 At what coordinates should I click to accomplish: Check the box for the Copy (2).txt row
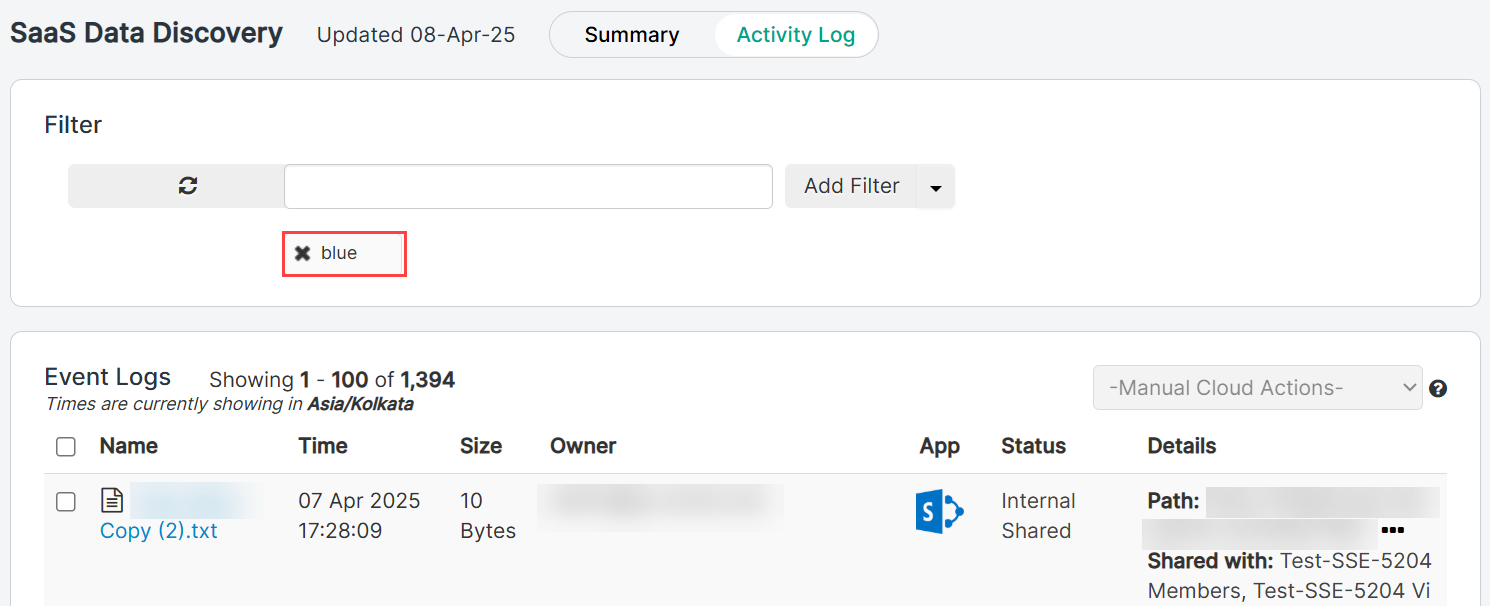point(66,502)
